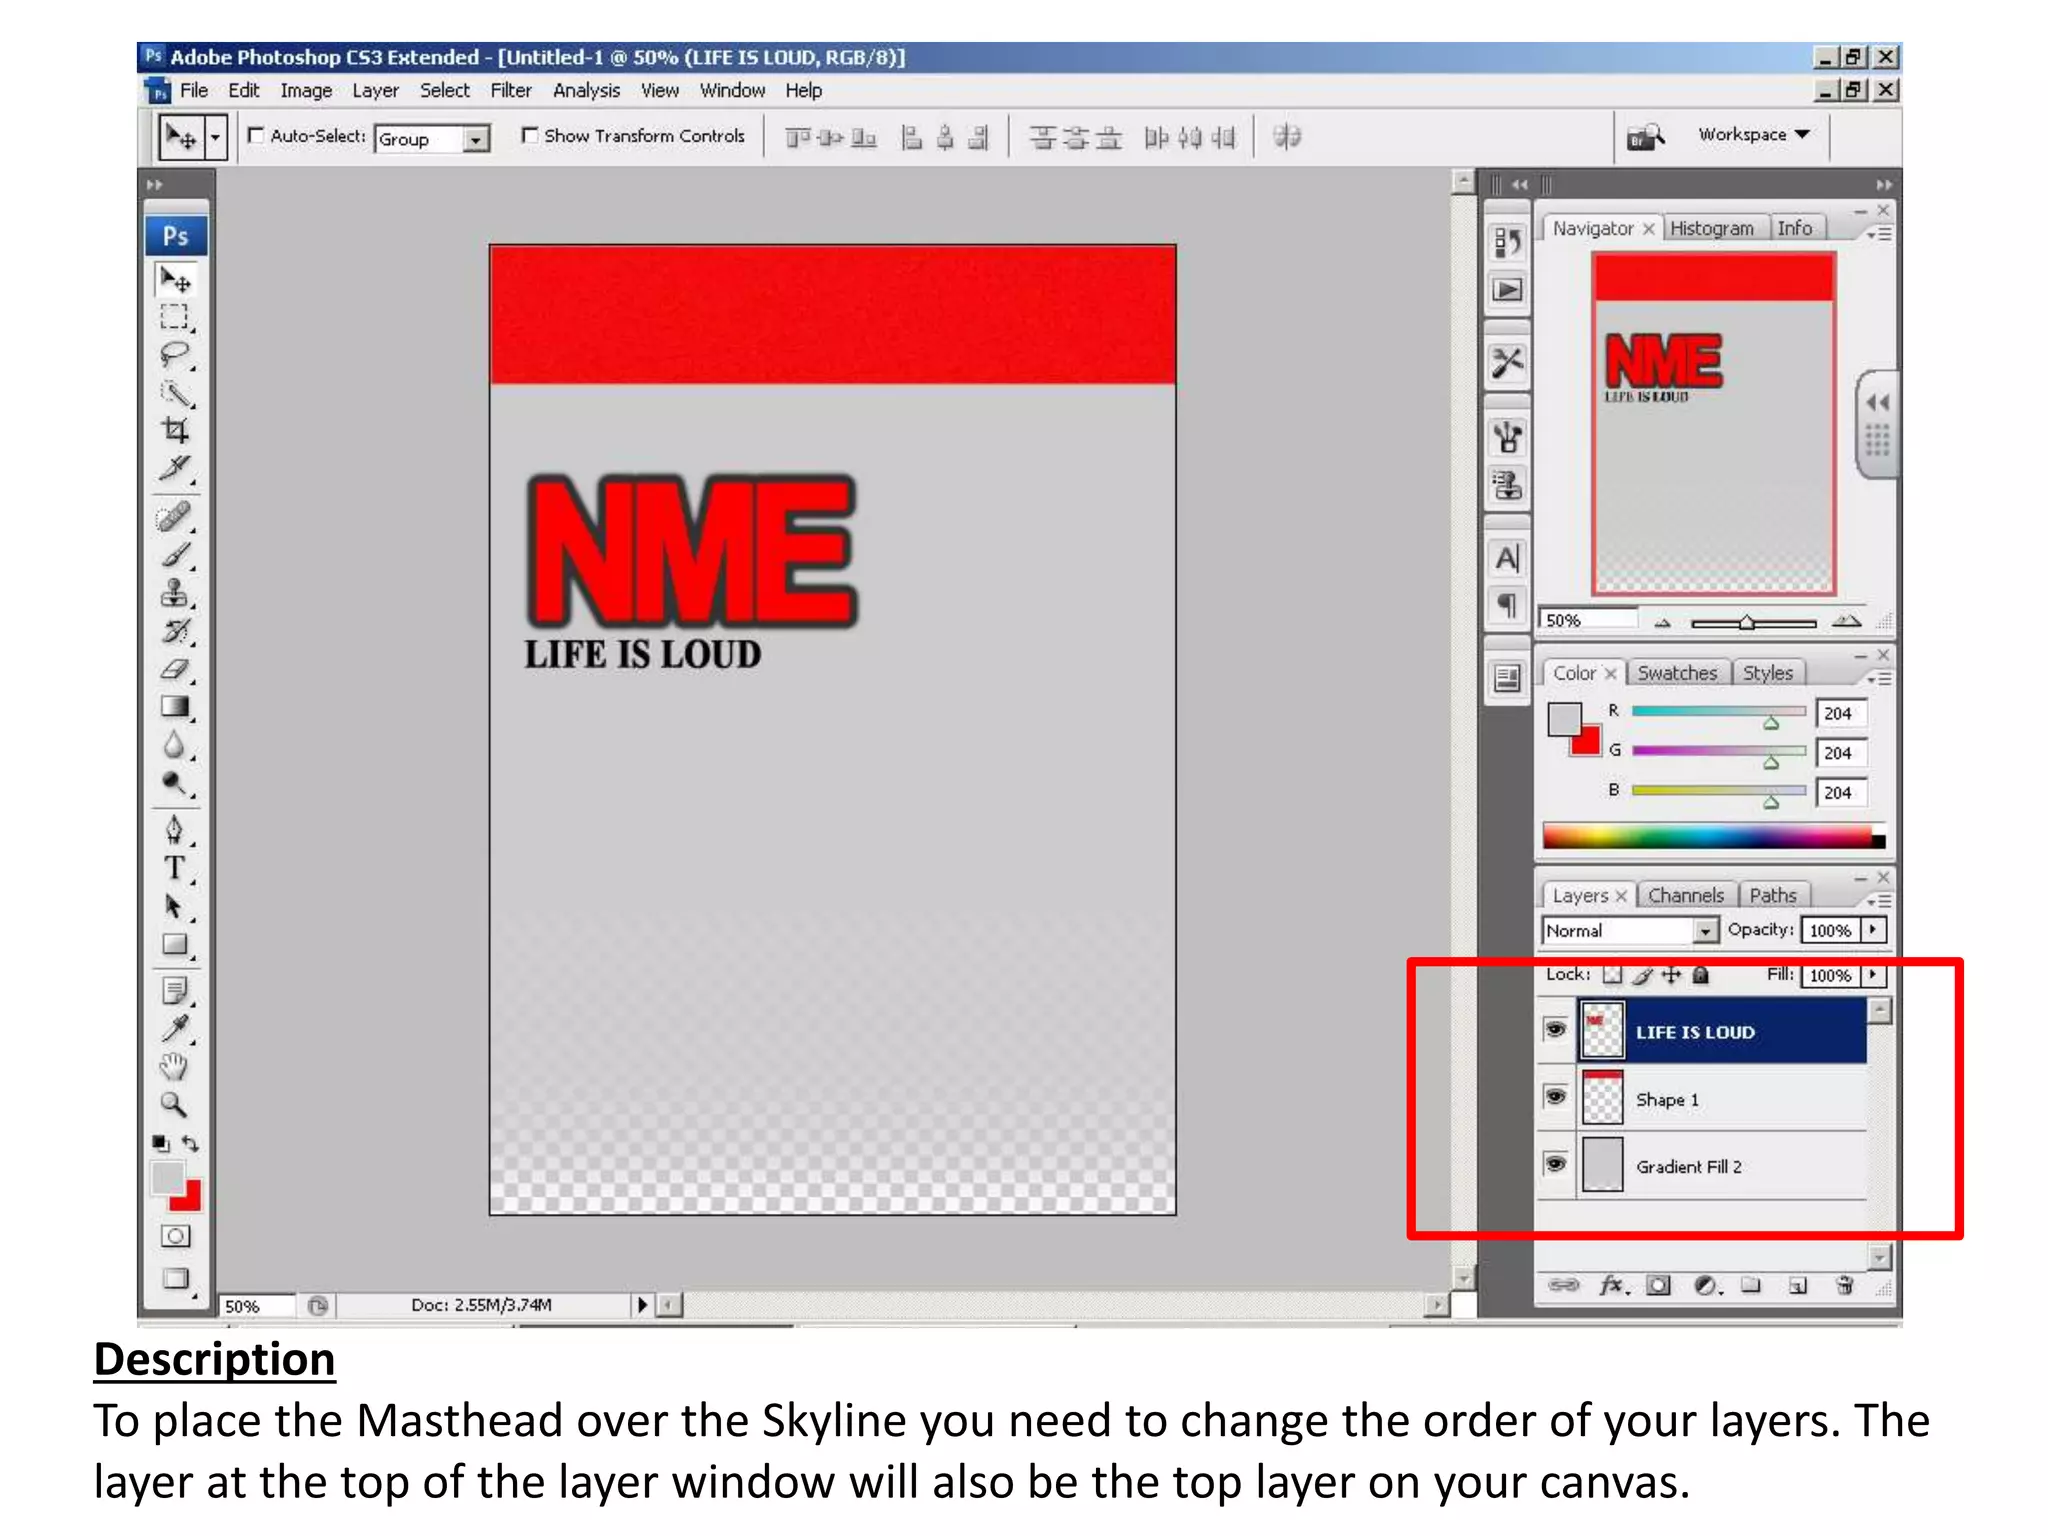Image resolution: width=2048 pixels, height=1536 pixels.
Task: Switch to the Styles tab
Action: [1767, 673]
